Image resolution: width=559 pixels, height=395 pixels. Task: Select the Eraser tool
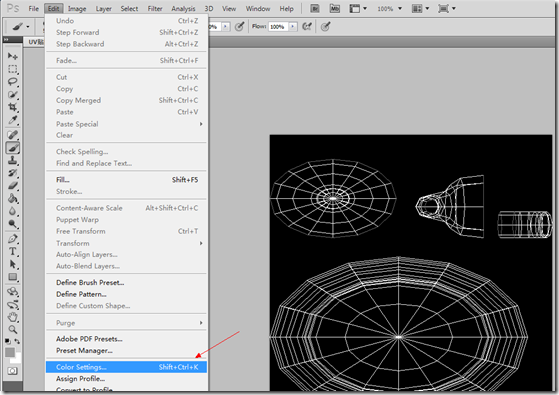[x=12, y=186]
